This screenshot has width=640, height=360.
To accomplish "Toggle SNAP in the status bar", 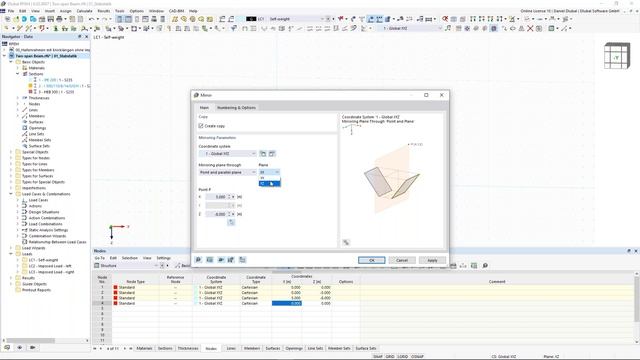I will pyautogui.click(x=378, y=357).
